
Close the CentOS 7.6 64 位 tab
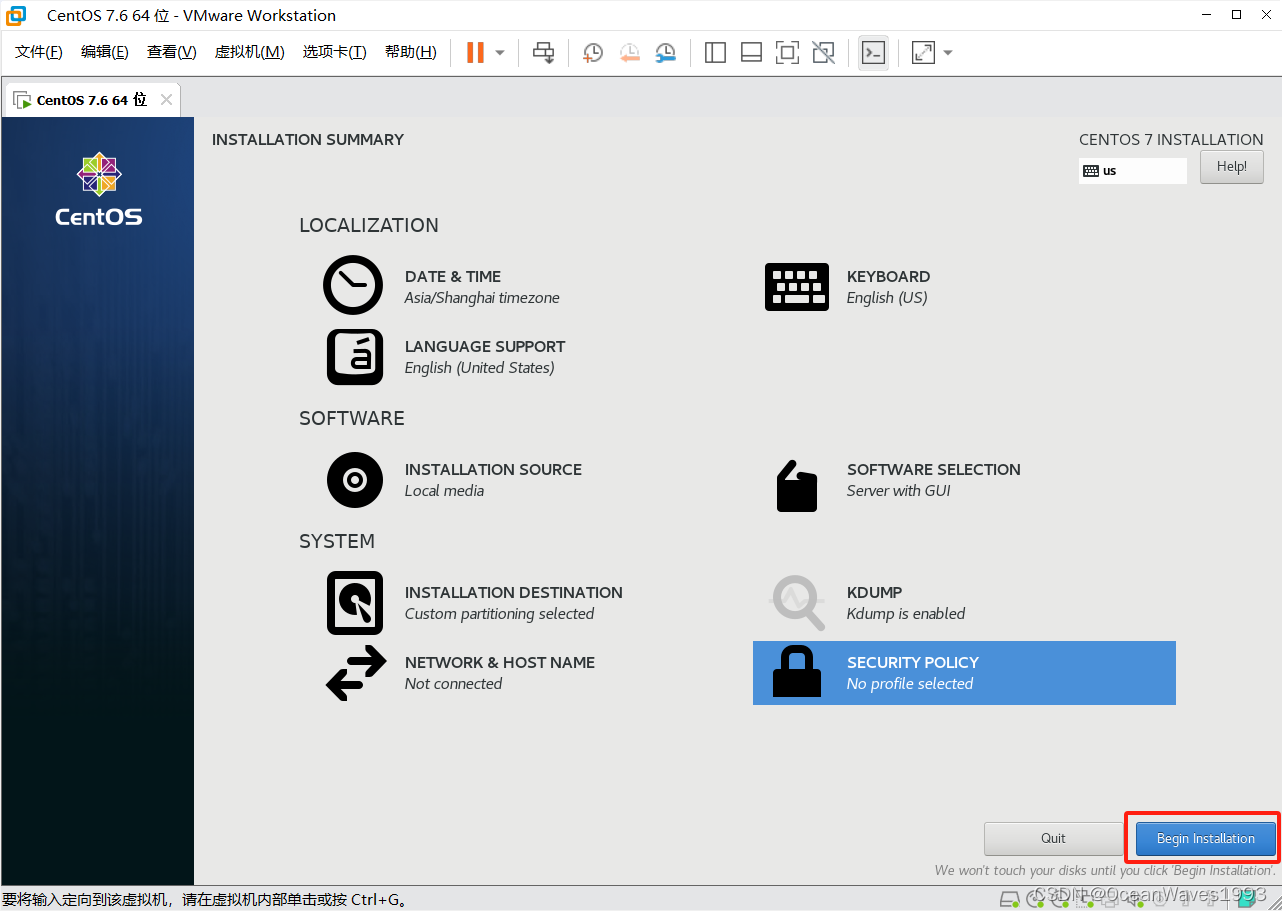166,100
